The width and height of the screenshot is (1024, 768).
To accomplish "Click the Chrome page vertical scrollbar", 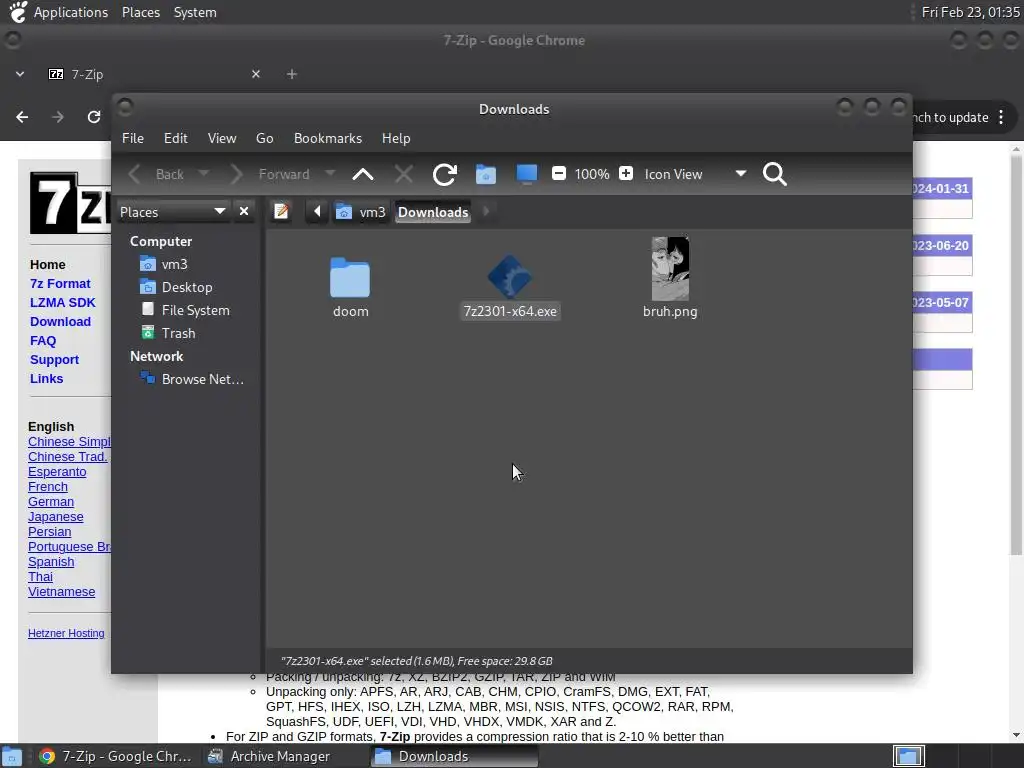I will pos(1016,356).
